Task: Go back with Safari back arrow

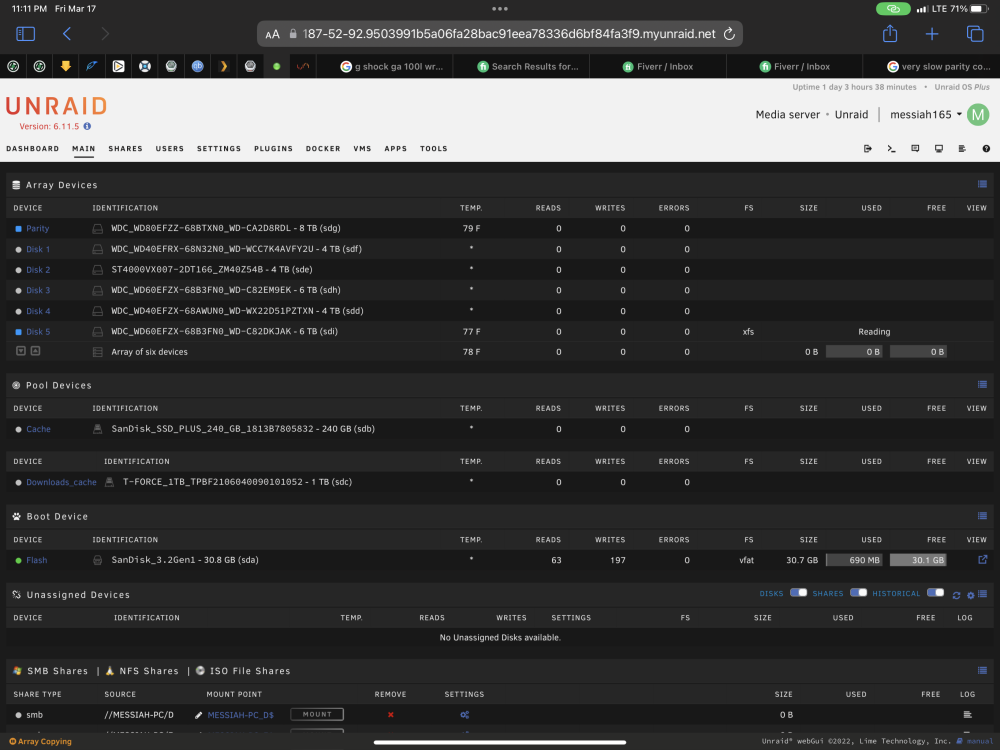Action: [66, 34]
